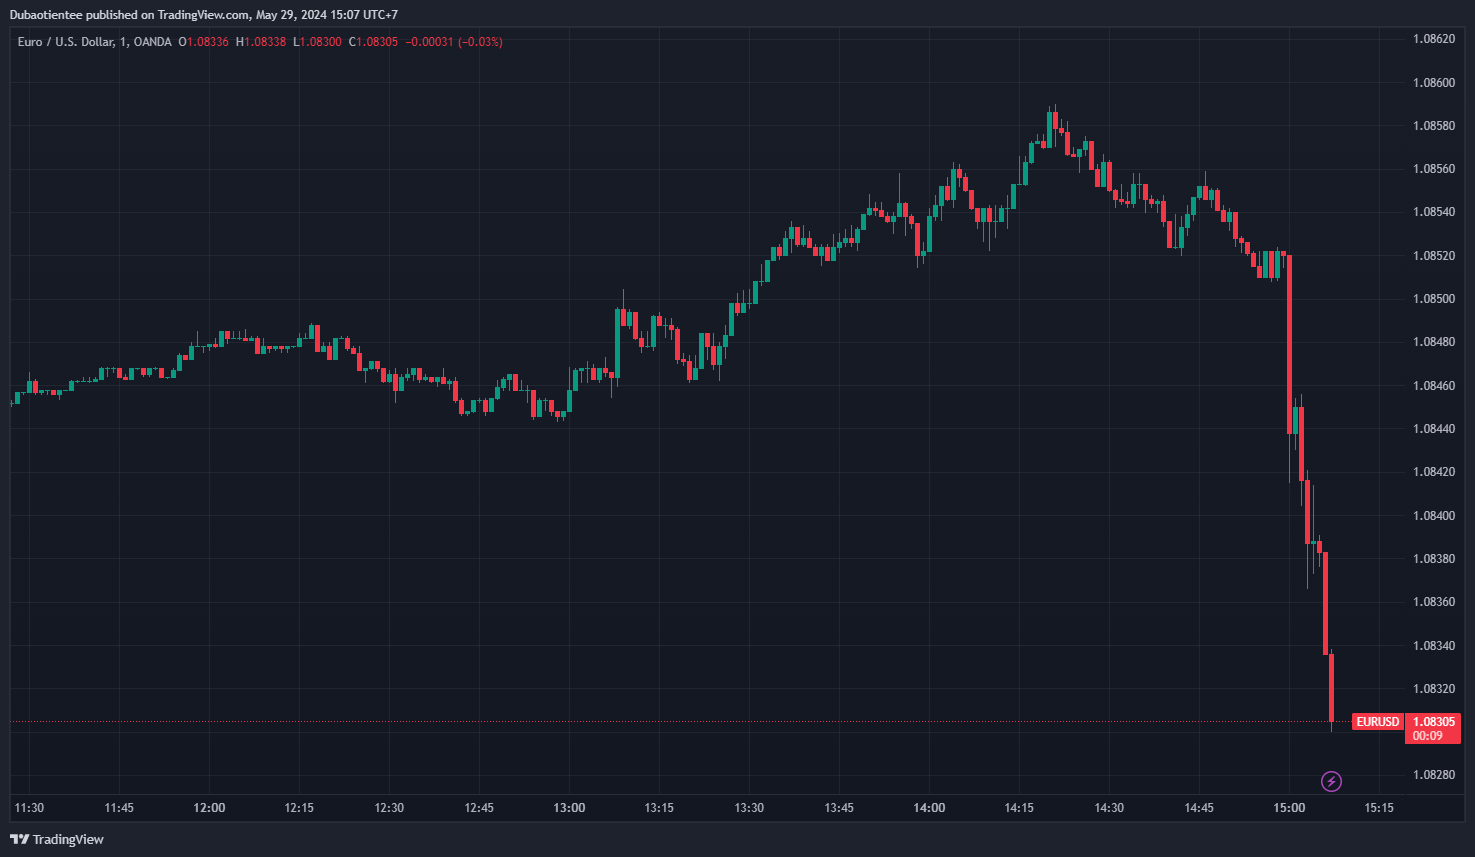Click the 1.08420 price axis label
Viewport: 1475px width, 857px height.
click(x=1433, y=472)
